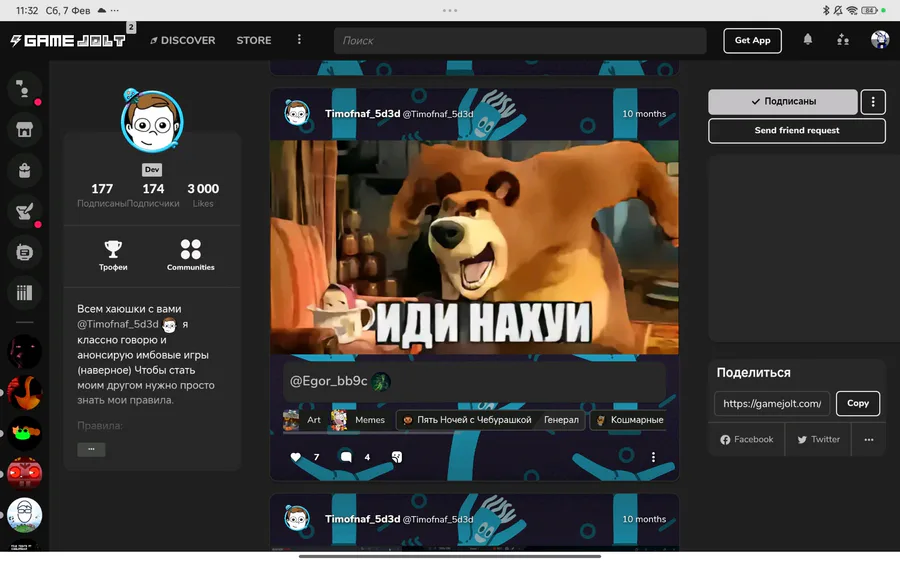Place a sticker on the bear post
900x563 pixels.
click(397, 457)
